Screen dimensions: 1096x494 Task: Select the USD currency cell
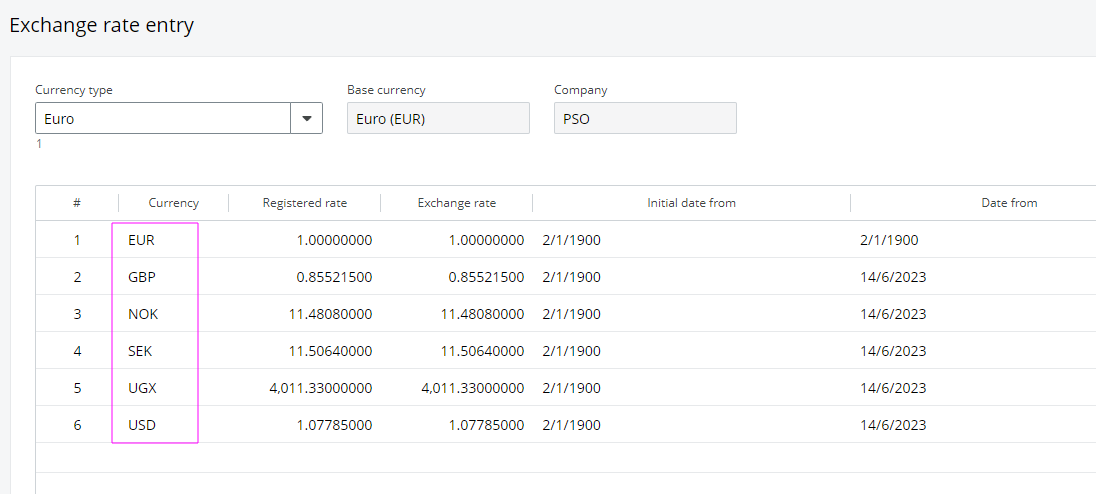coord(173,425)
